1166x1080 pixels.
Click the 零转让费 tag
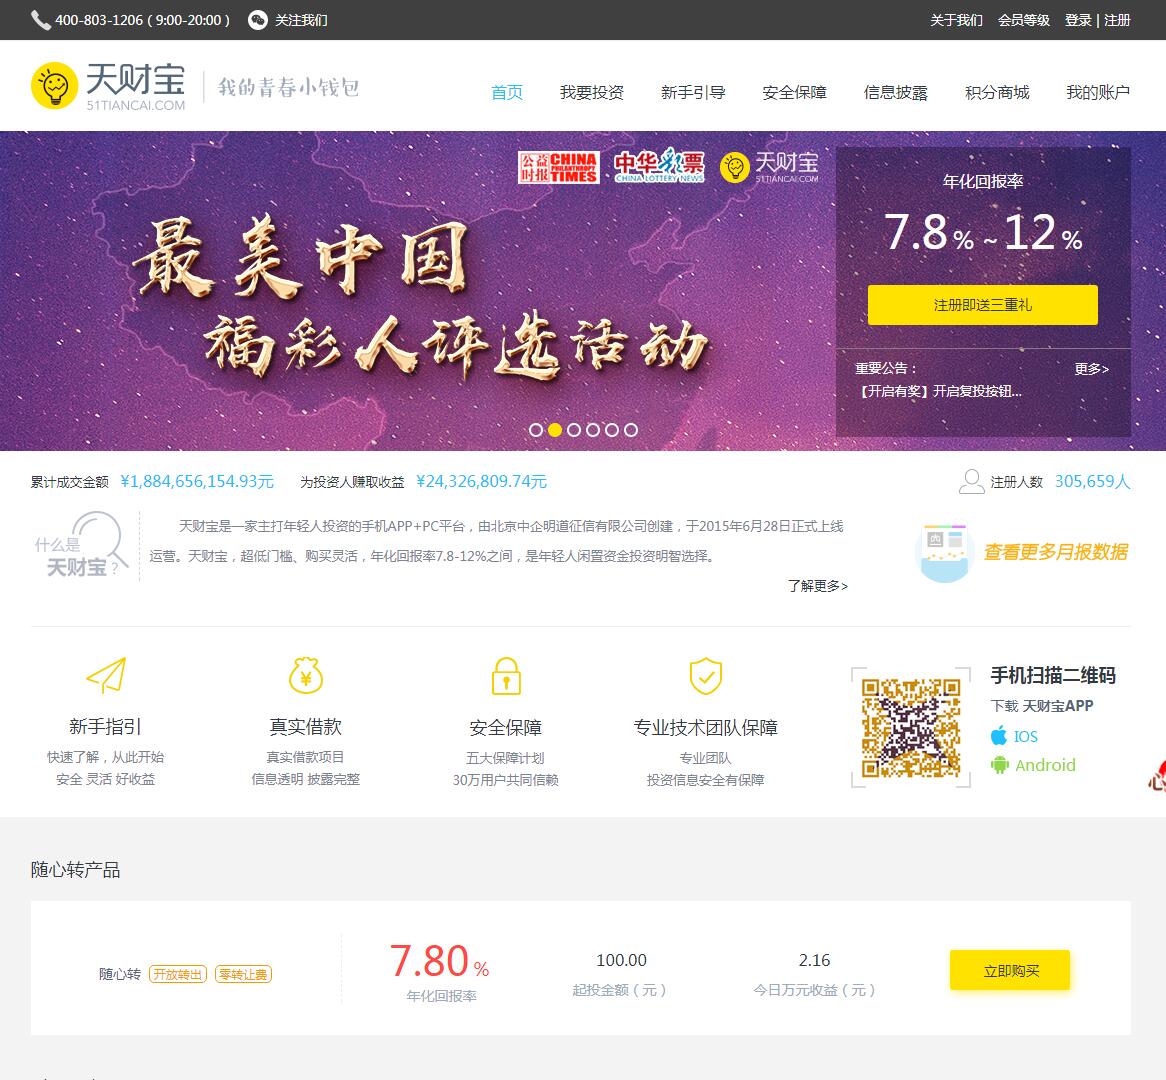pyautogui.click(x=243, y=974)
